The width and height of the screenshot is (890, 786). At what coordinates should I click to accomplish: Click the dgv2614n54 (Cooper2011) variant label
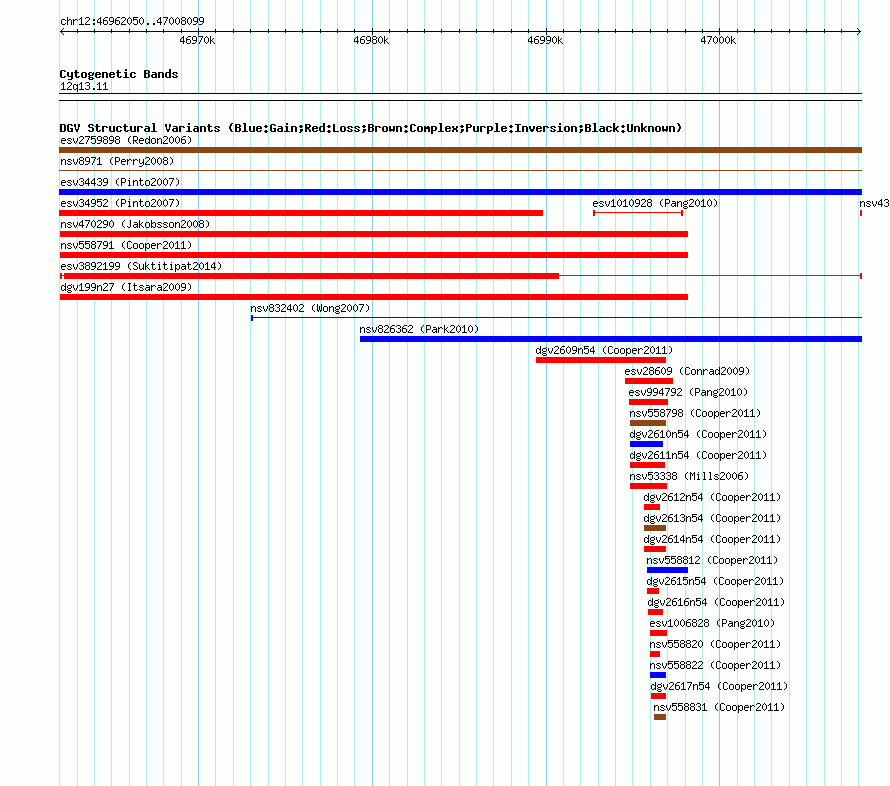pyautogui.click(x=712, y=539)
